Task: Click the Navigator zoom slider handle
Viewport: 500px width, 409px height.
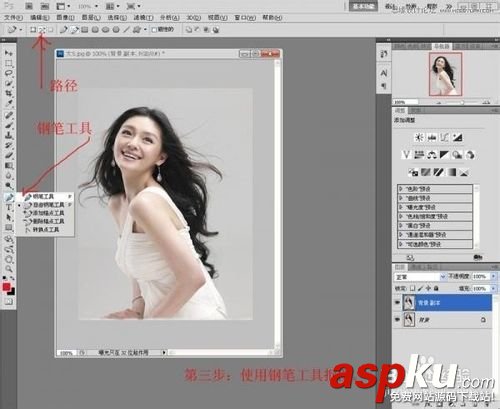Action: tap(463, 103)
